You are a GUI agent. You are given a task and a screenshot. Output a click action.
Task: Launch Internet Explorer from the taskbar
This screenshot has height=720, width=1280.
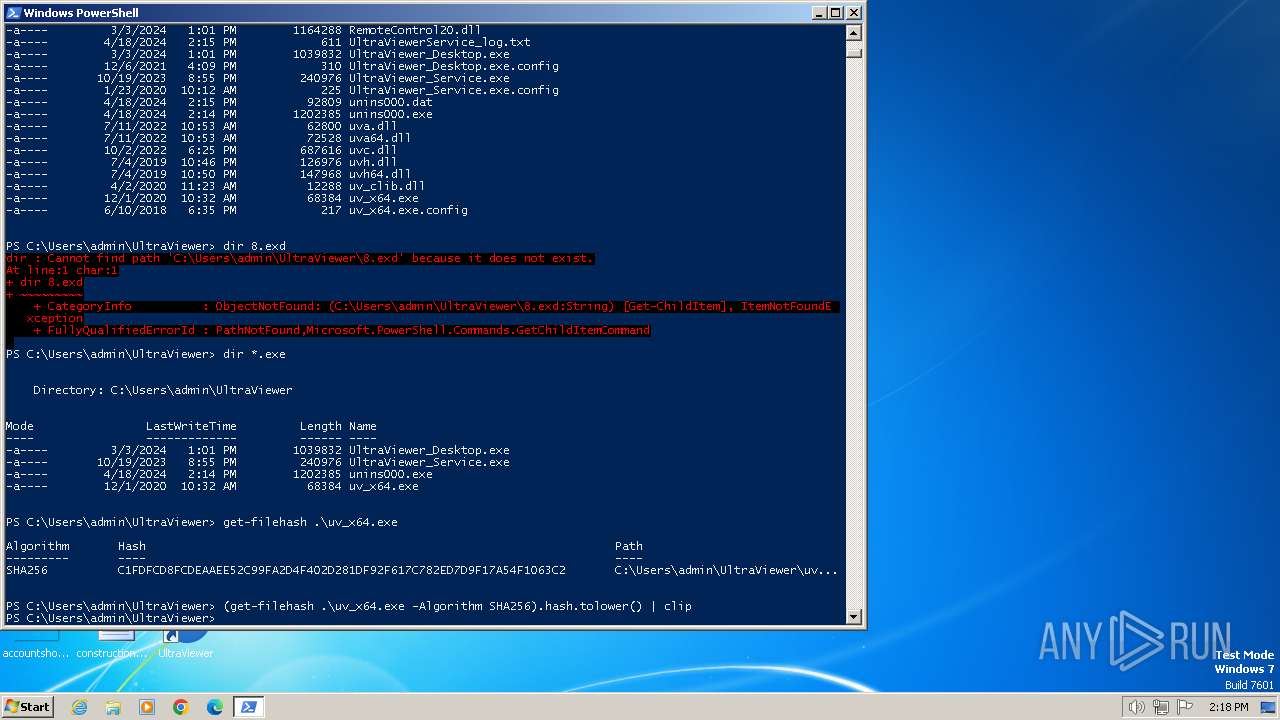pyautogui.click(x=79, y=707)
